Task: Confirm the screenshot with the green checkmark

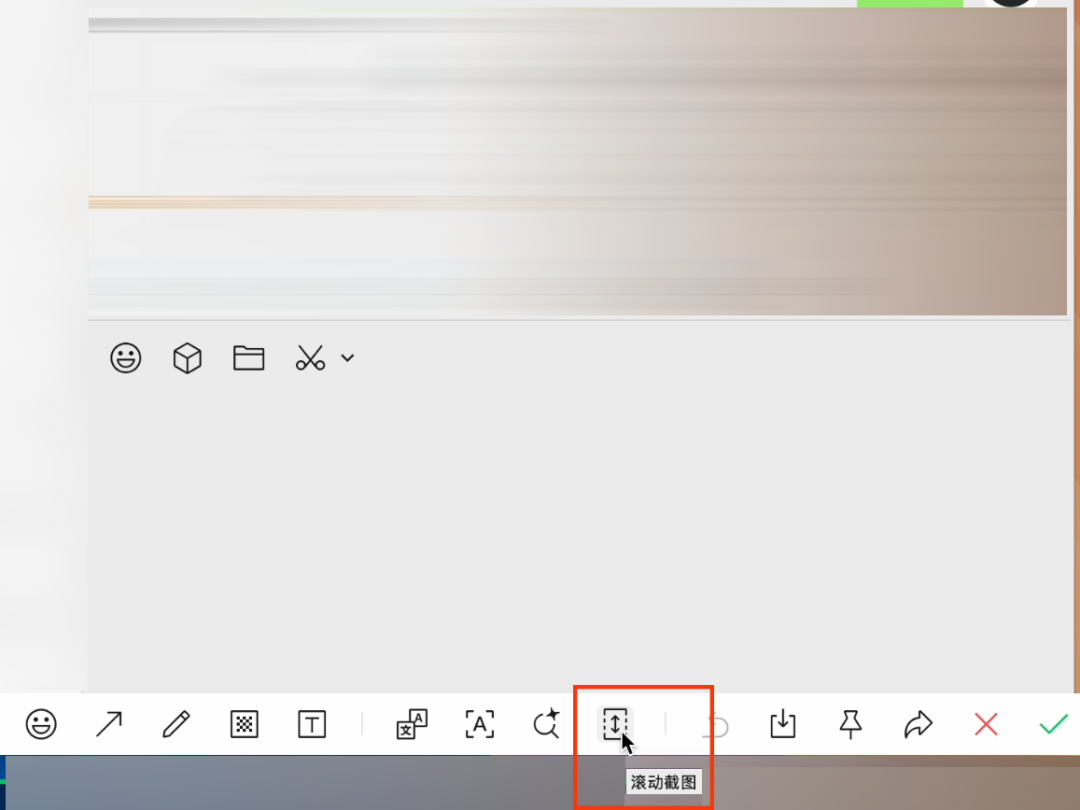Action: coord(1054,725)
